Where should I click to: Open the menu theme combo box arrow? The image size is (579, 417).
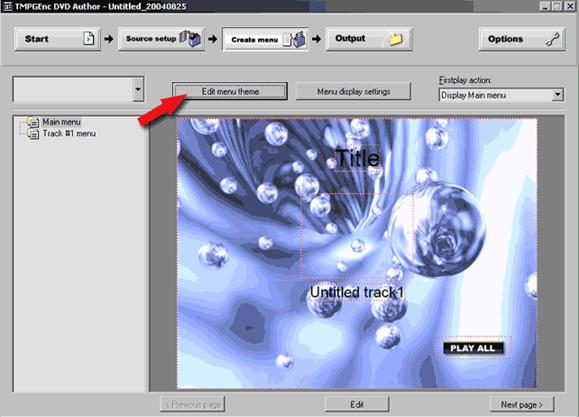(138, 89)
